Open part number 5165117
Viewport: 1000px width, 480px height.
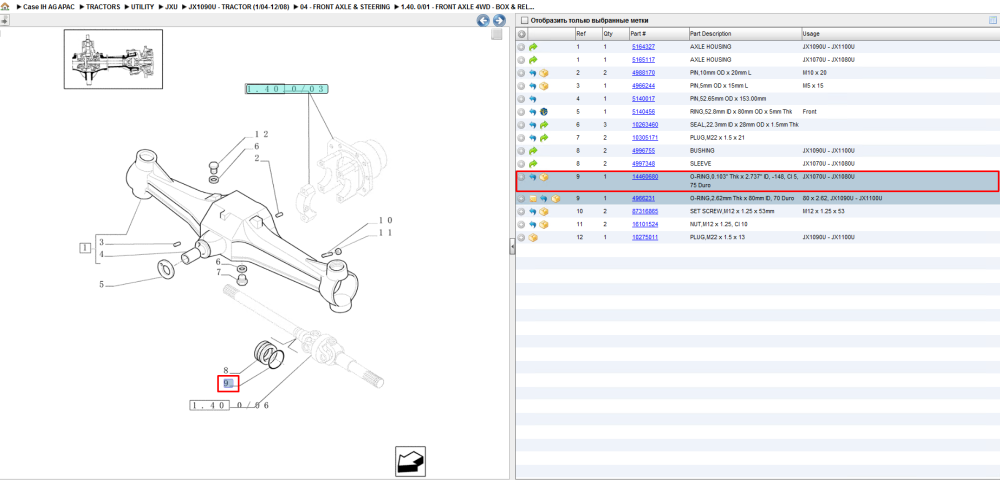pyautogui.click(x=643, y=60)
